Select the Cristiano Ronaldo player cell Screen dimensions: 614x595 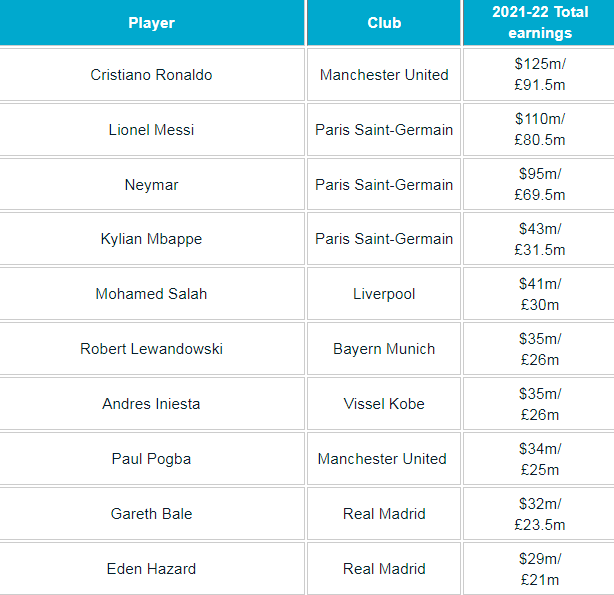pos(151,75)
